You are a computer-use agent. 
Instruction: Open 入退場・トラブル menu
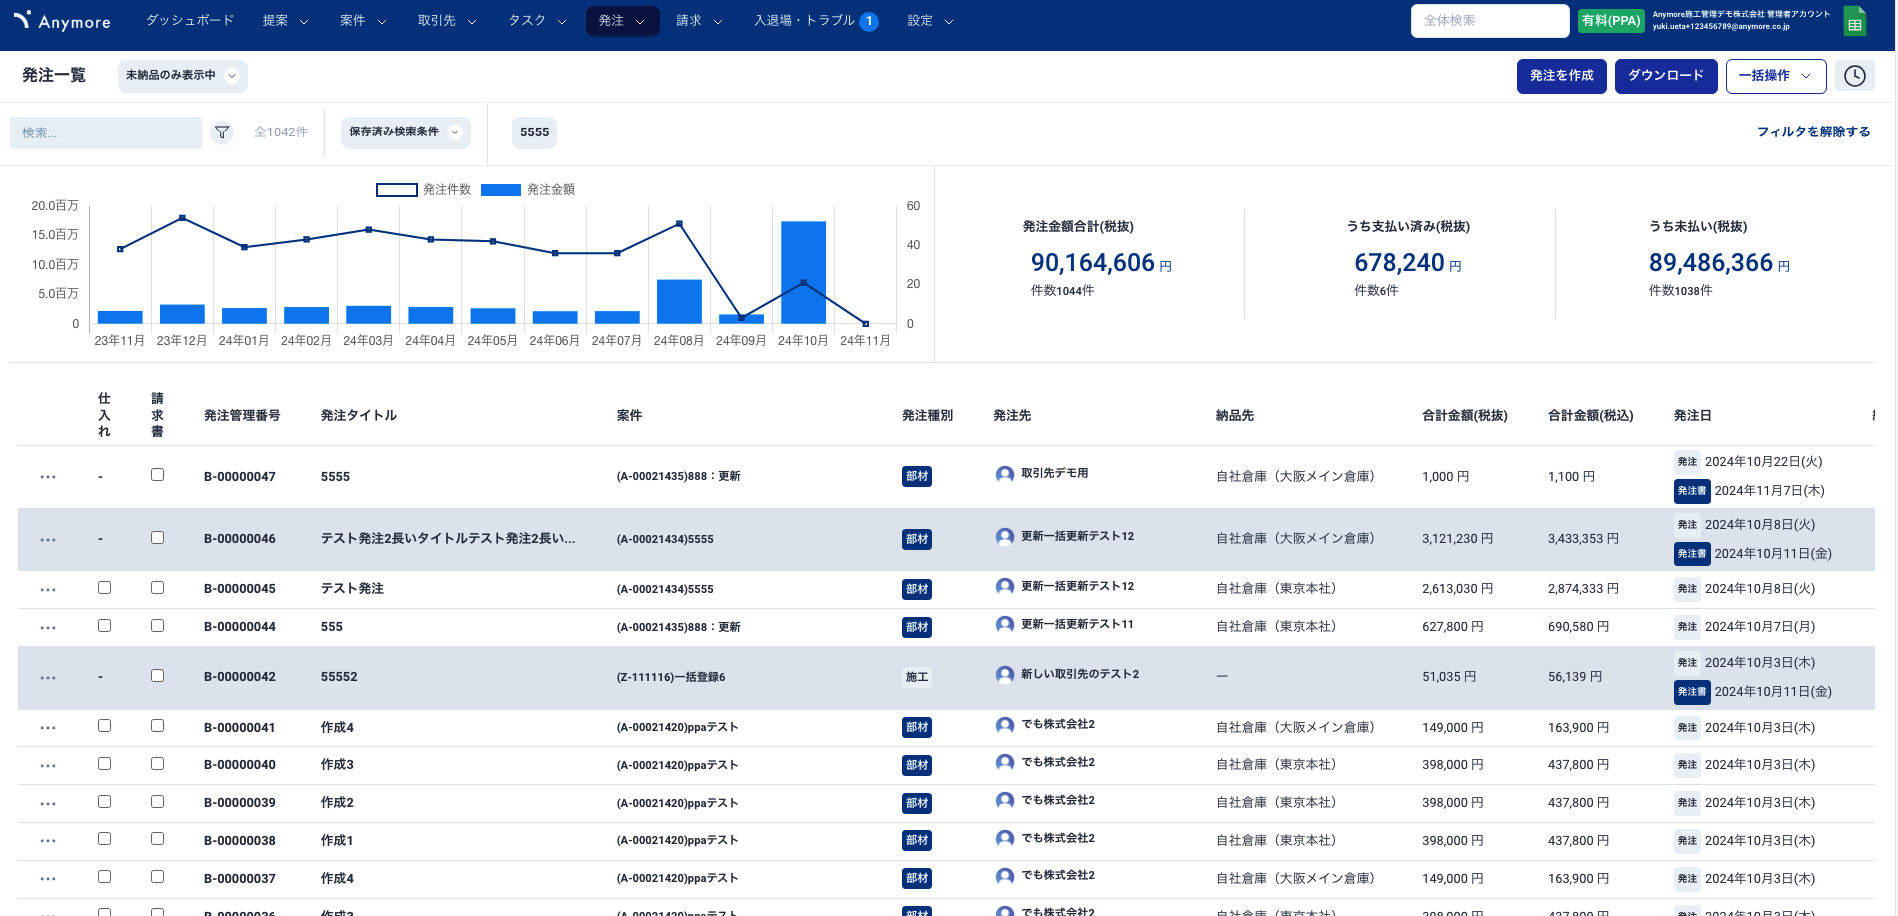(816, 21)
